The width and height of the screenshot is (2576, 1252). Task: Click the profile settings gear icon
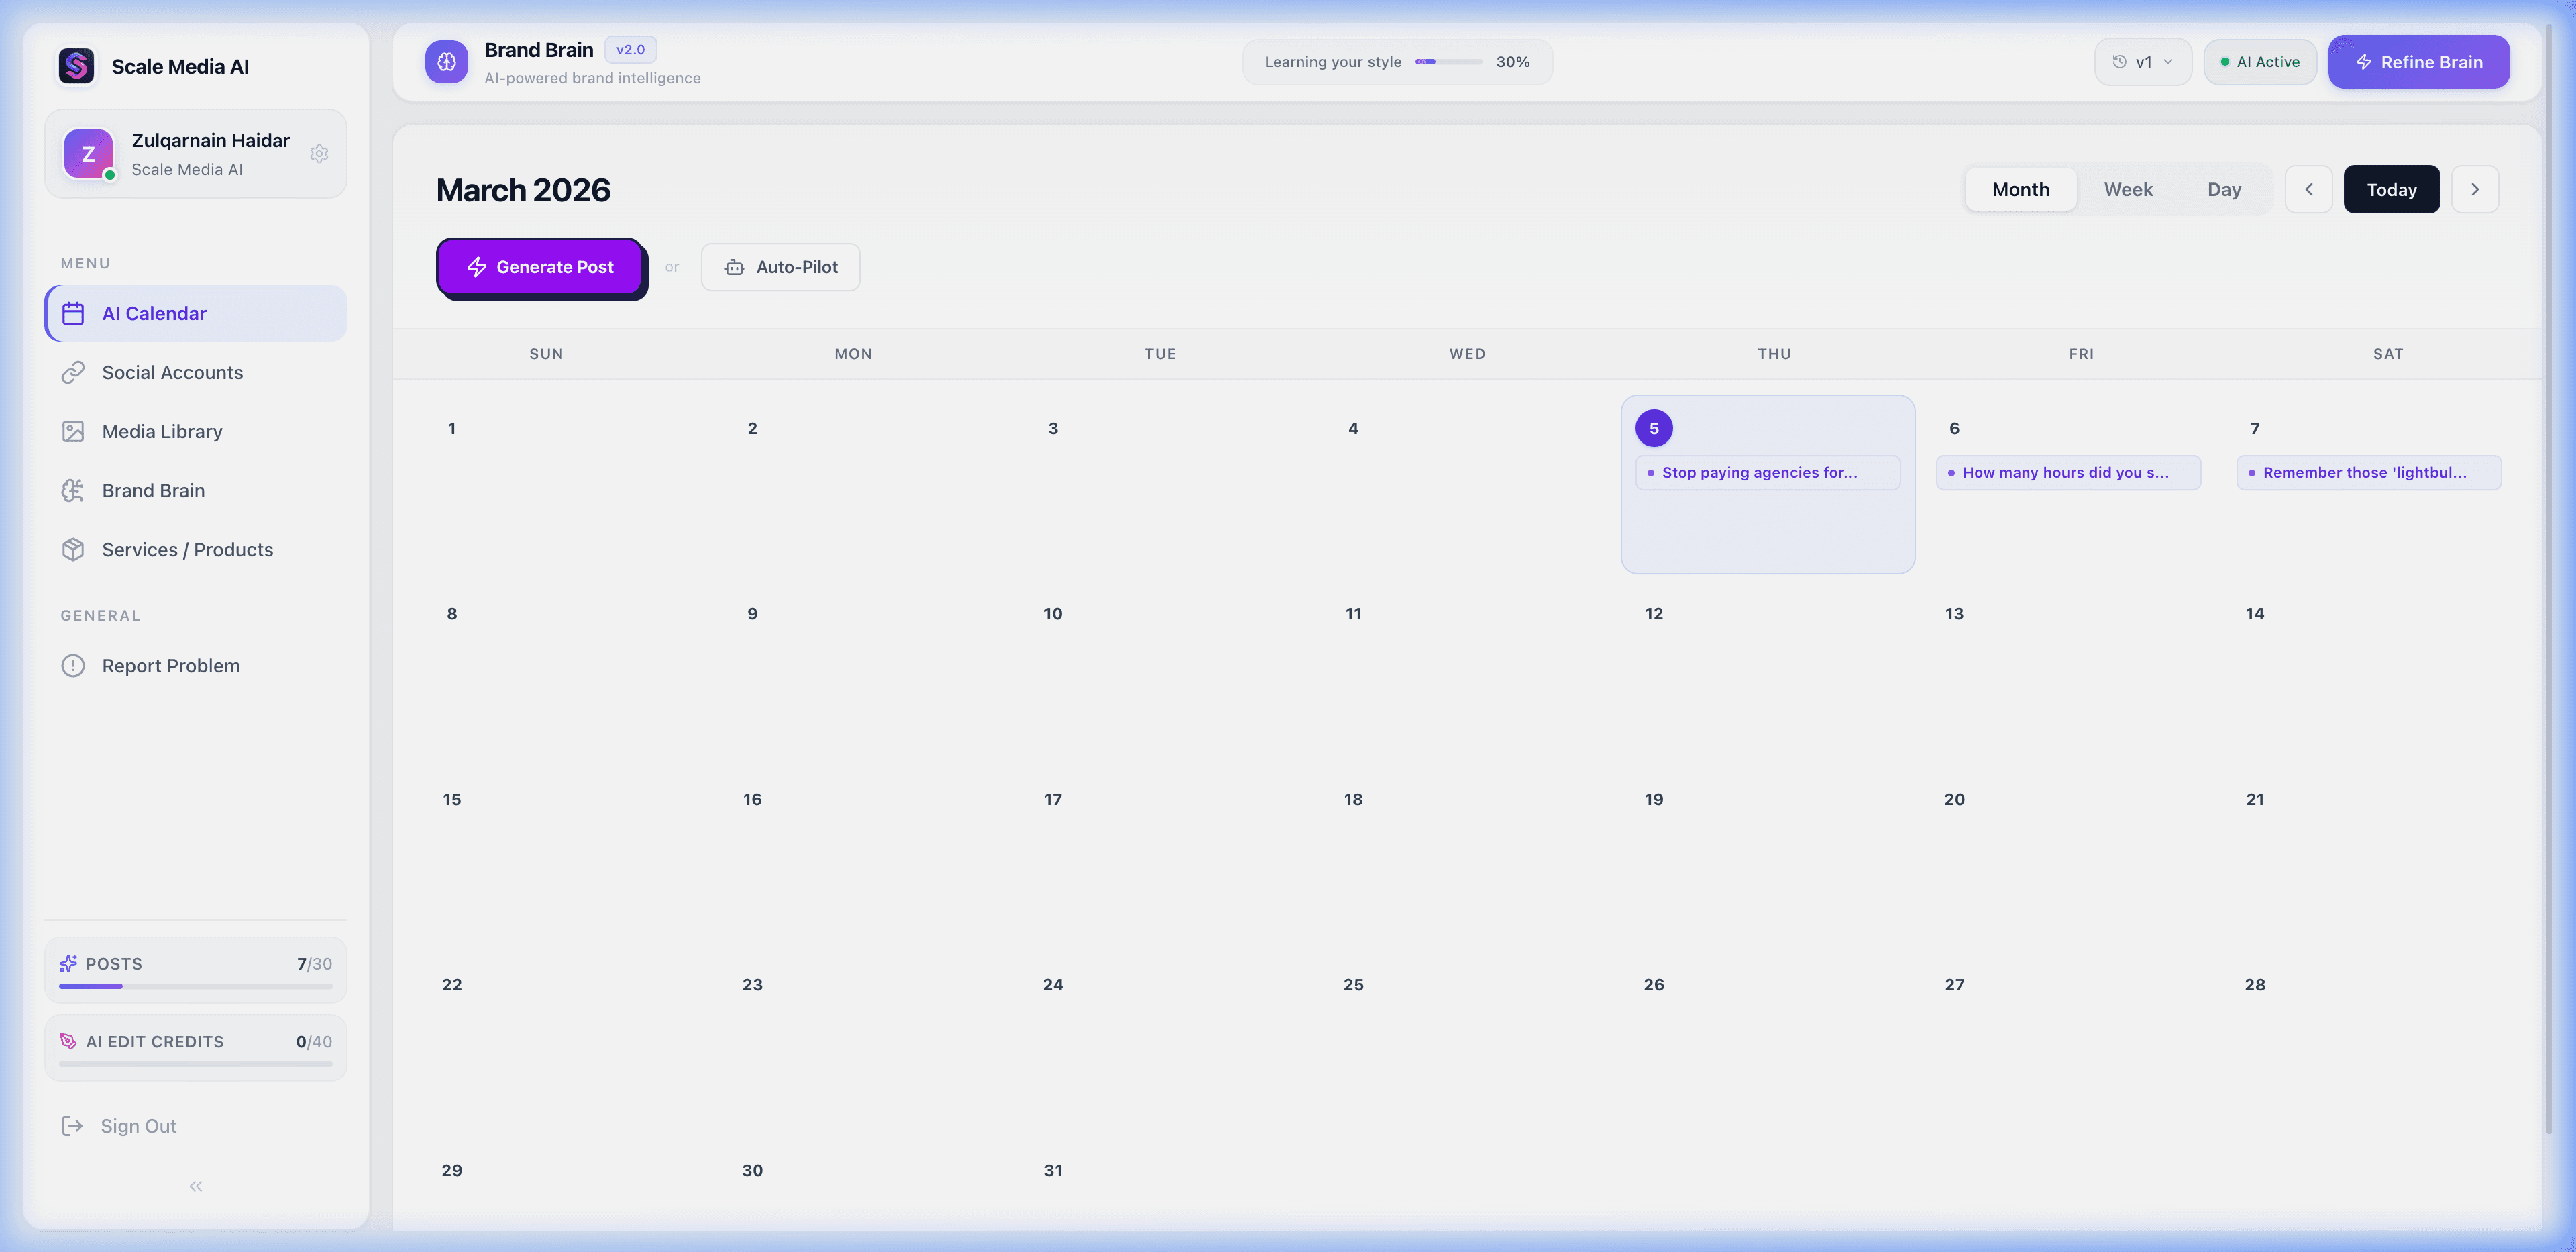(x=319, y=154)
